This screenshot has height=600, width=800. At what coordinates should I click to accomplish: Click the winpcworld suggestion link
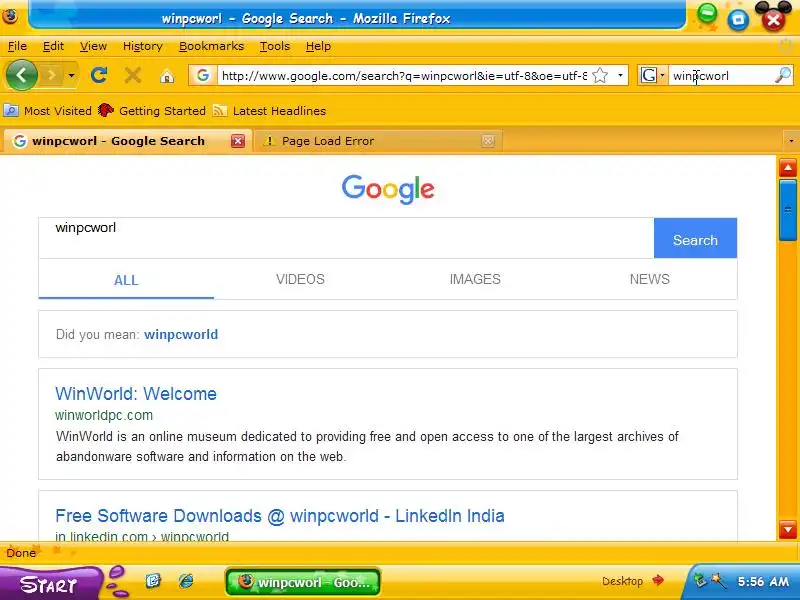pos(181,334)
